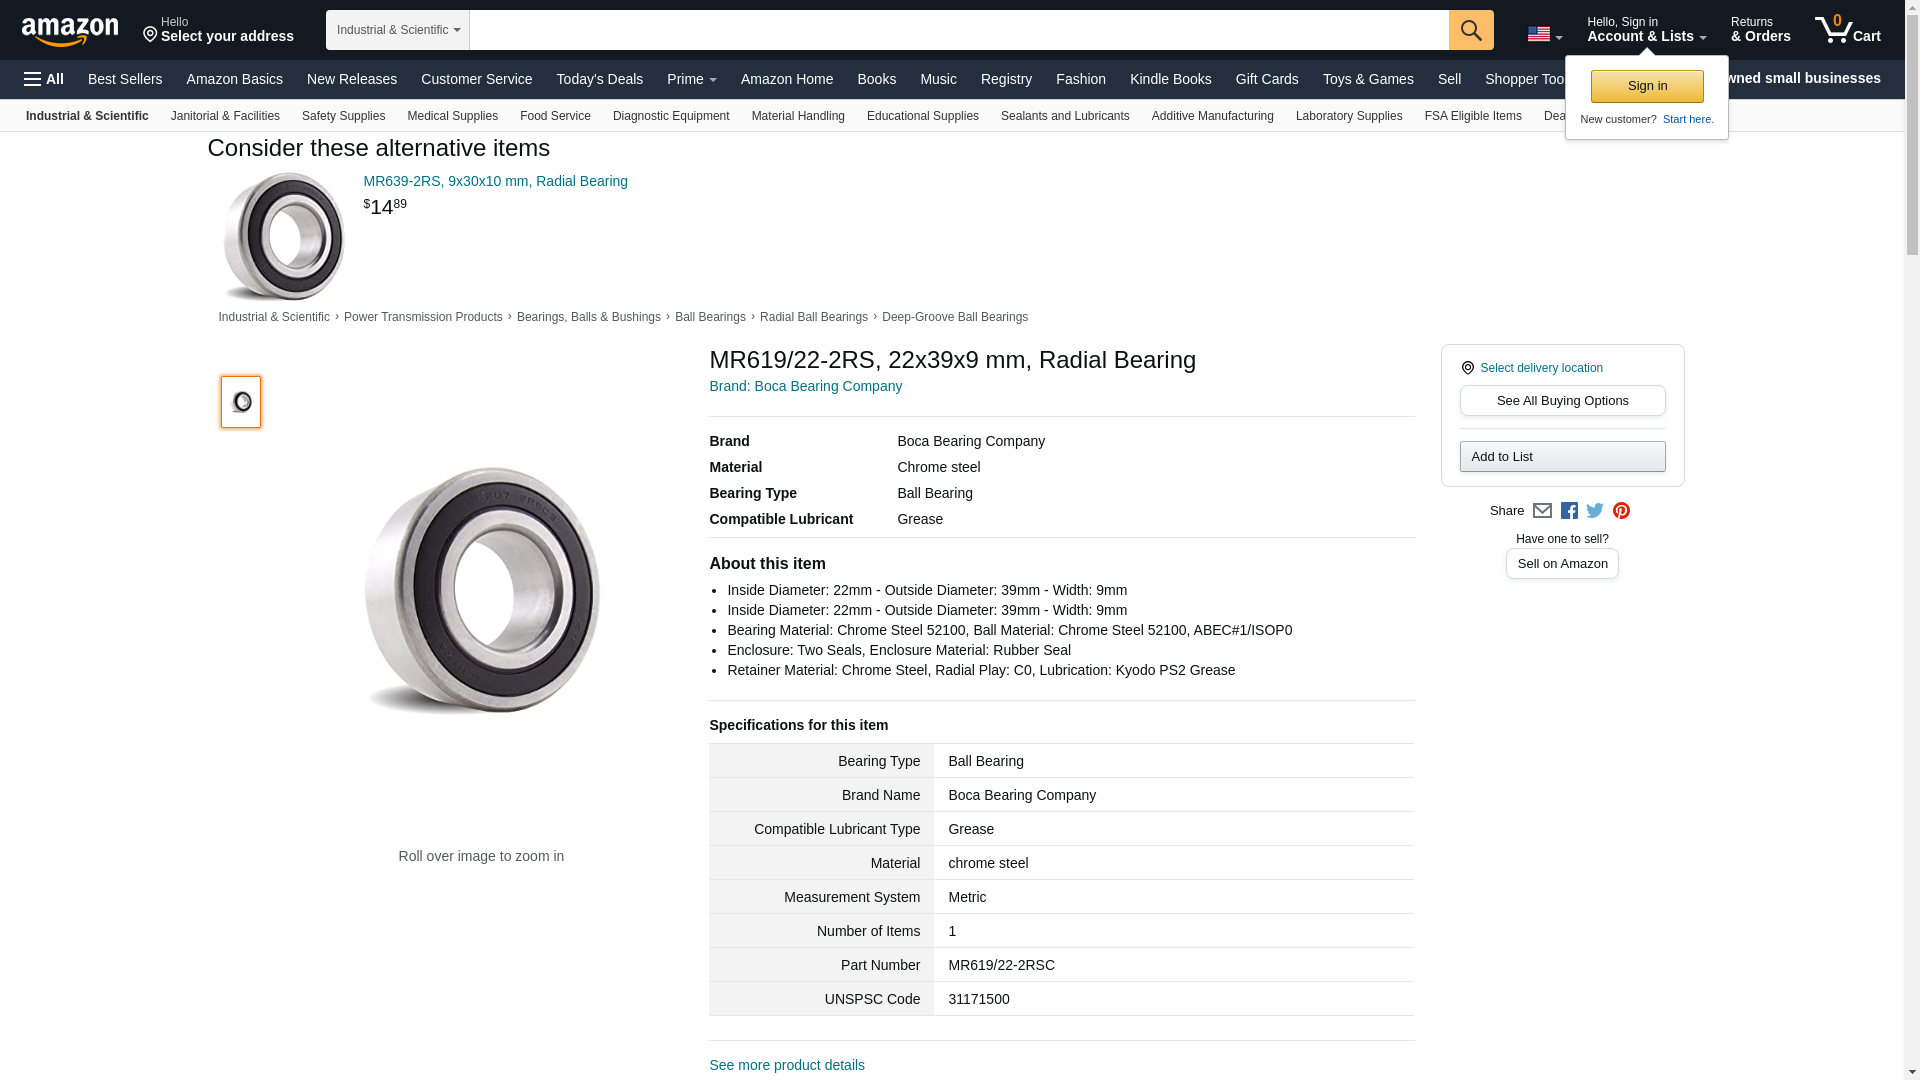1920x1080 pixels.
Task: Share product on Twitter
Action: (1595, 511)
